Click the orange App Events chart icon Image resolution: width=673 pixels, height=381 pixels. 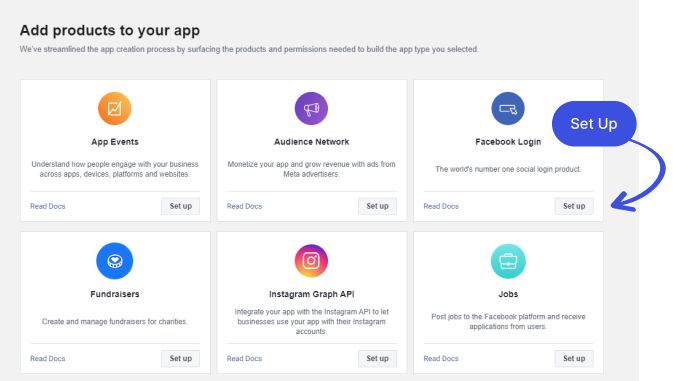click(115, 109)
